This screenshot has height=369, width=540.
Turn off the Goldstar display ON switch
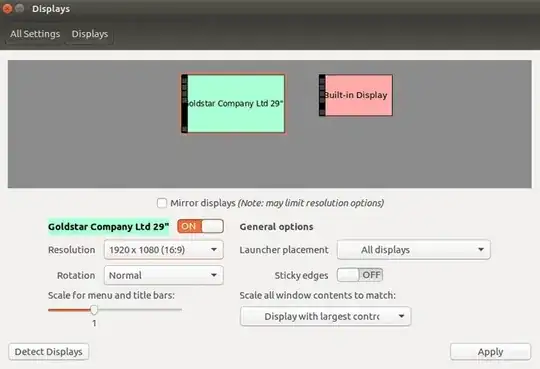(x=200, y=226)
